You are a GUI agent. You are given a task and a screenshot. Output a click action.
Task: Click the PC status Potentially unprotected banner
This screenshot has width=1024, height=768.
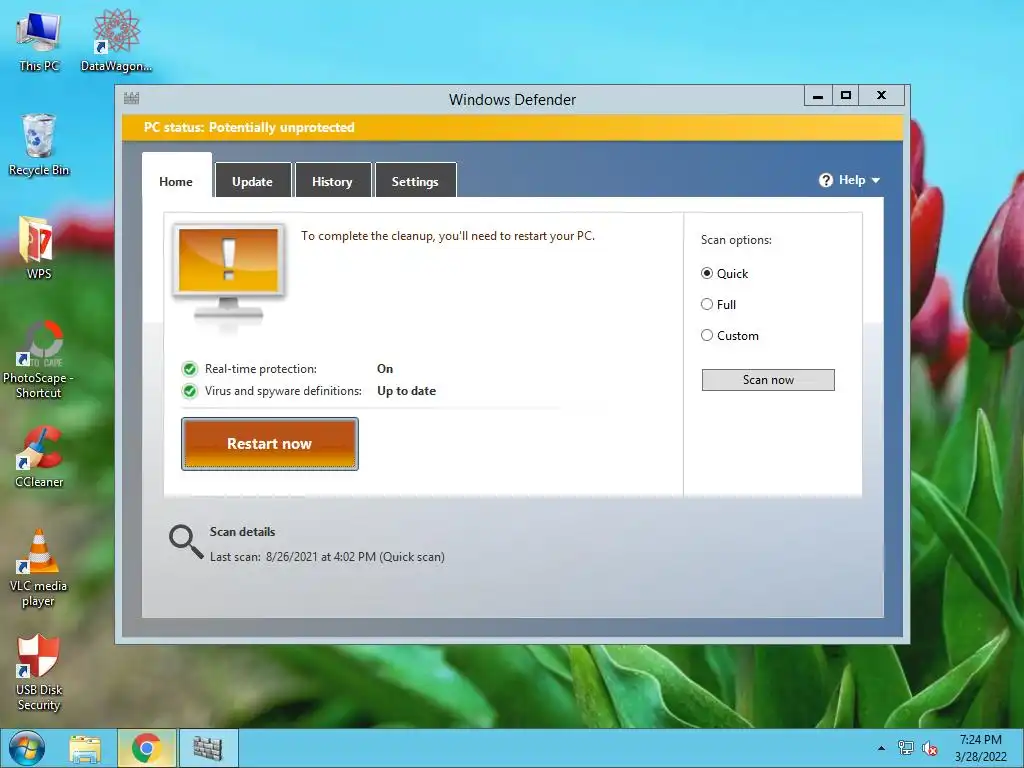(x=512, y=127)
